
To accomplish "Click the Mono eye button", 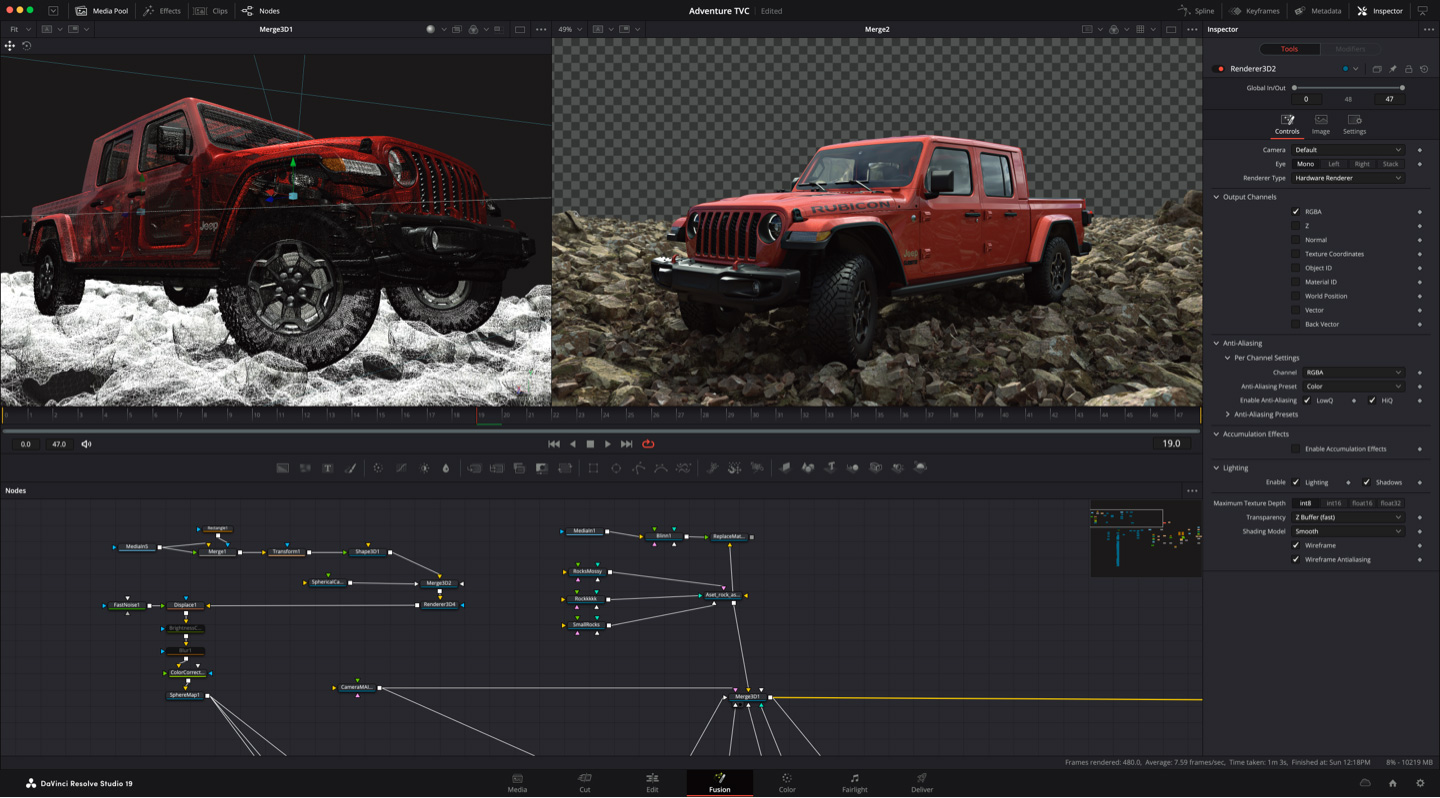I will click(1307, 163).
